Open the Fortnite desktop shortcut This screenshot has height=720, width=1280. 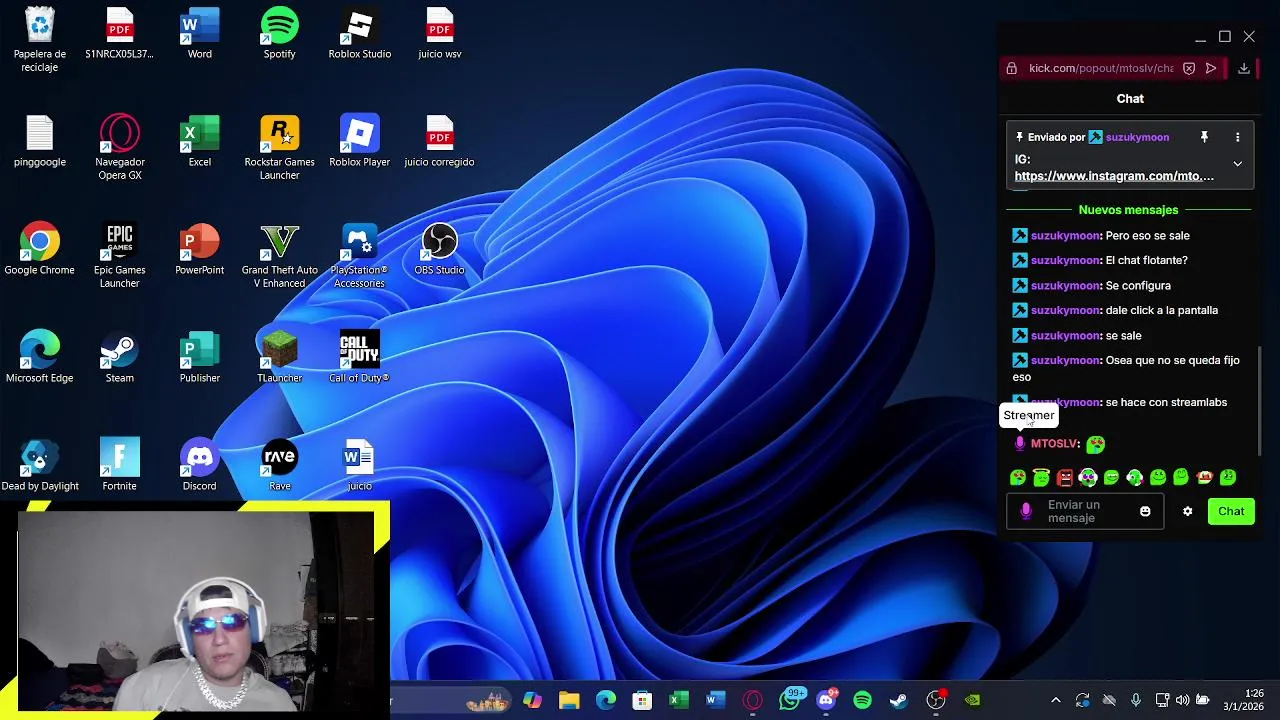coord(120,466)
